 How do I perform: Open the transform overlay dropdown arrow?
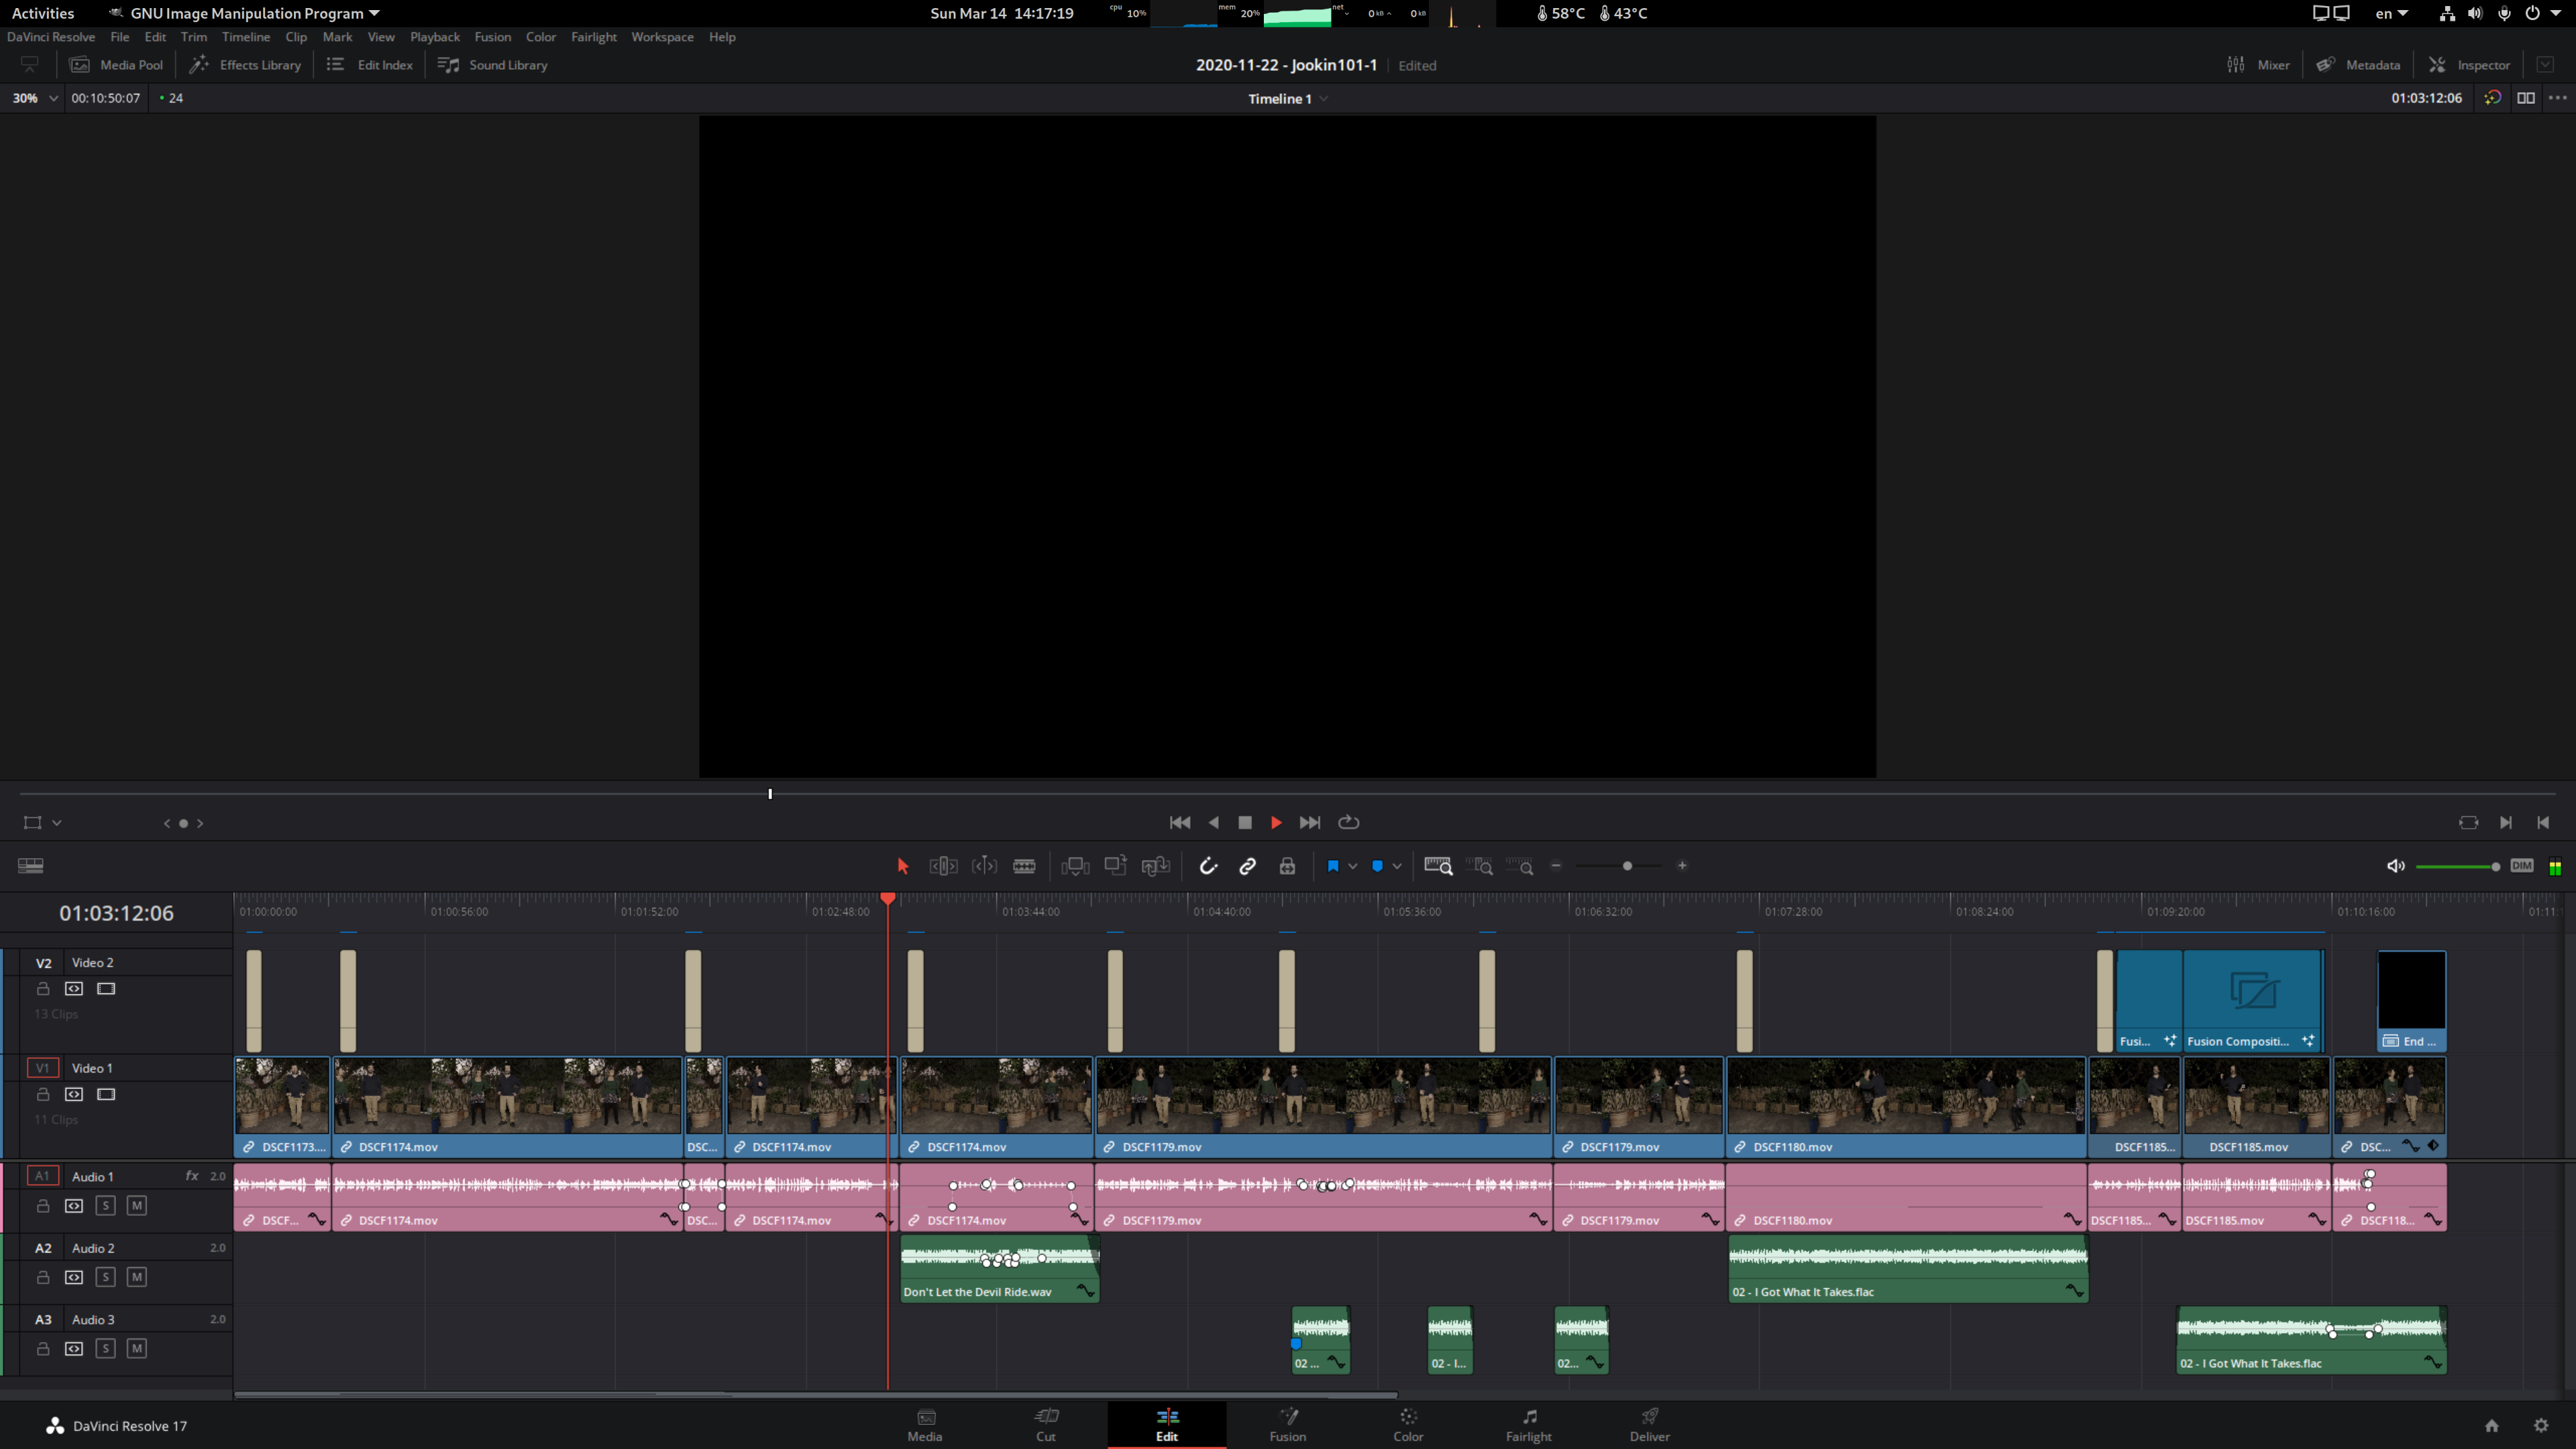[57, 823]
